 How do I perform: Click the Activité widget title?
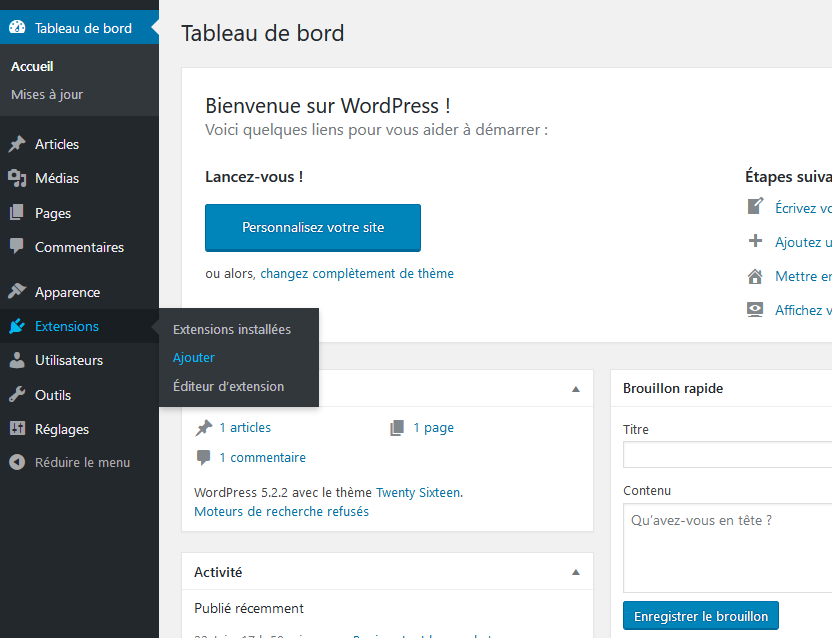(x=218, y=572)
